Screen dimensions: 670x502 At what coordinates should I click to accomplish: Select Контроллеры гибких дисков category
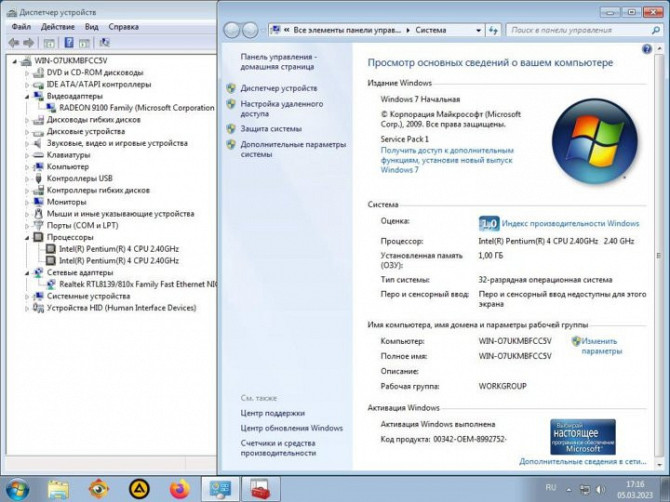[98, 190]
